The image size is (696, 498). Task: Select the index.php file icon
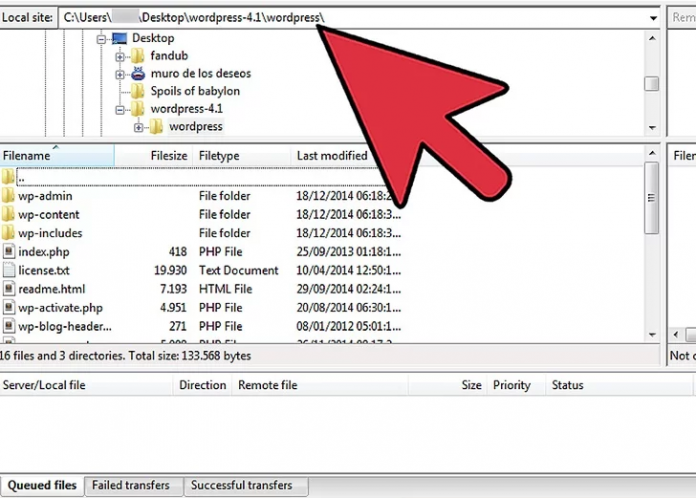[9, 252]
